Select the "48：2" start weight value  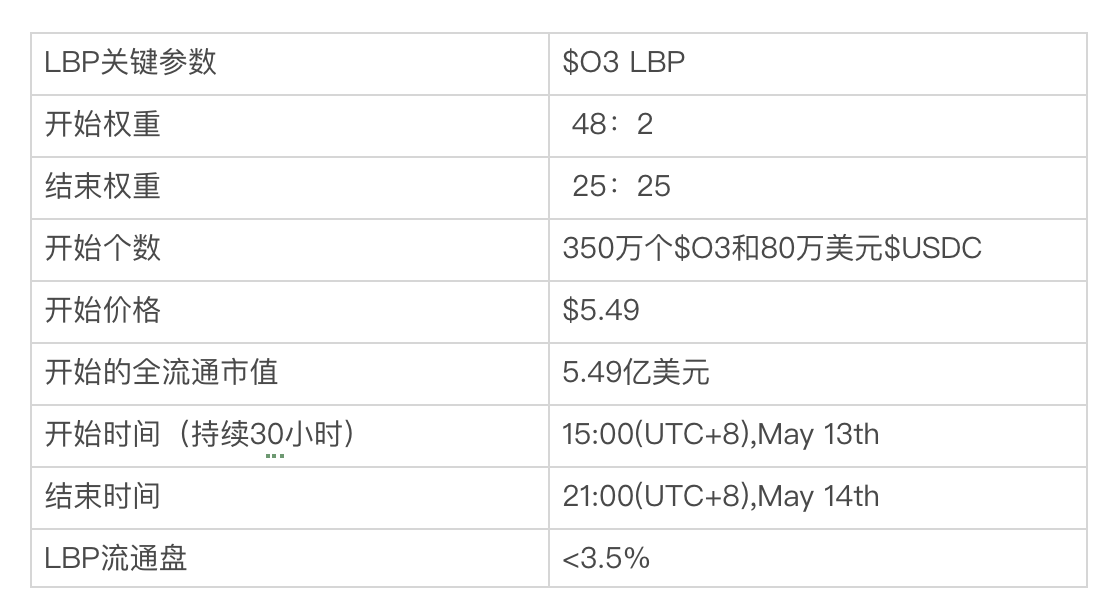coord(612,124)
